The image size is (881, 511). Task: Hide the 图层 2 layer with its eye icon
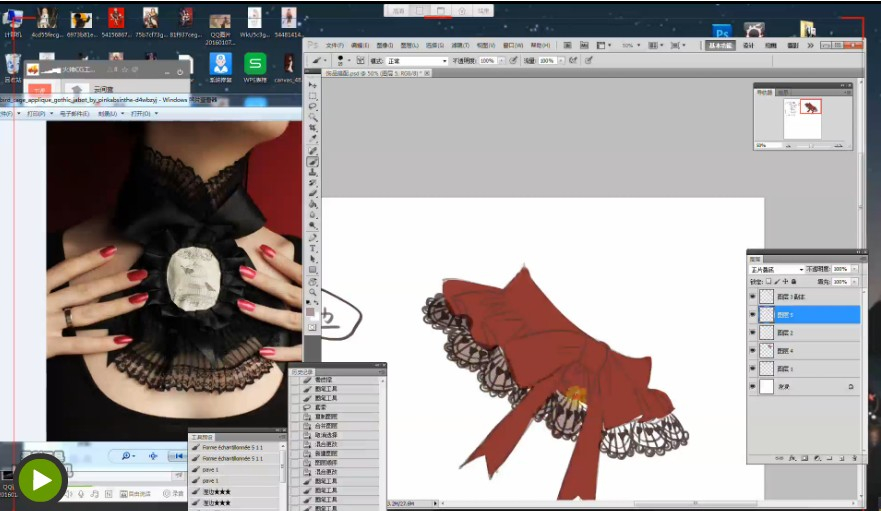753,333
